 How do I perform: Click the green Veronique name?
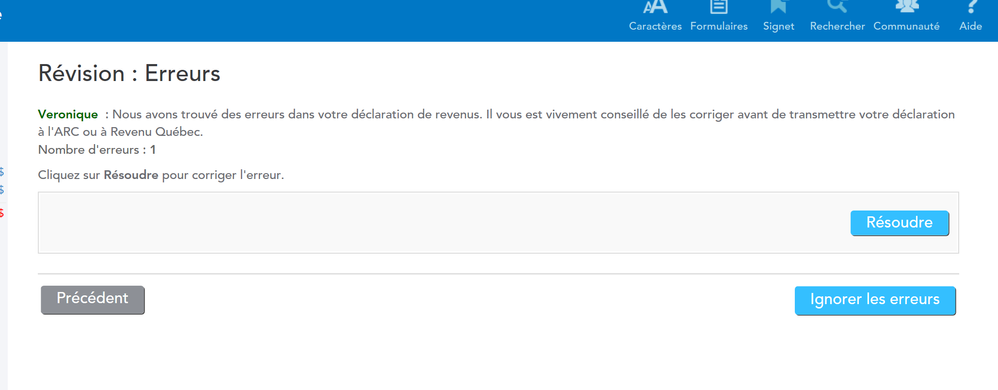(x=68, y=115)
